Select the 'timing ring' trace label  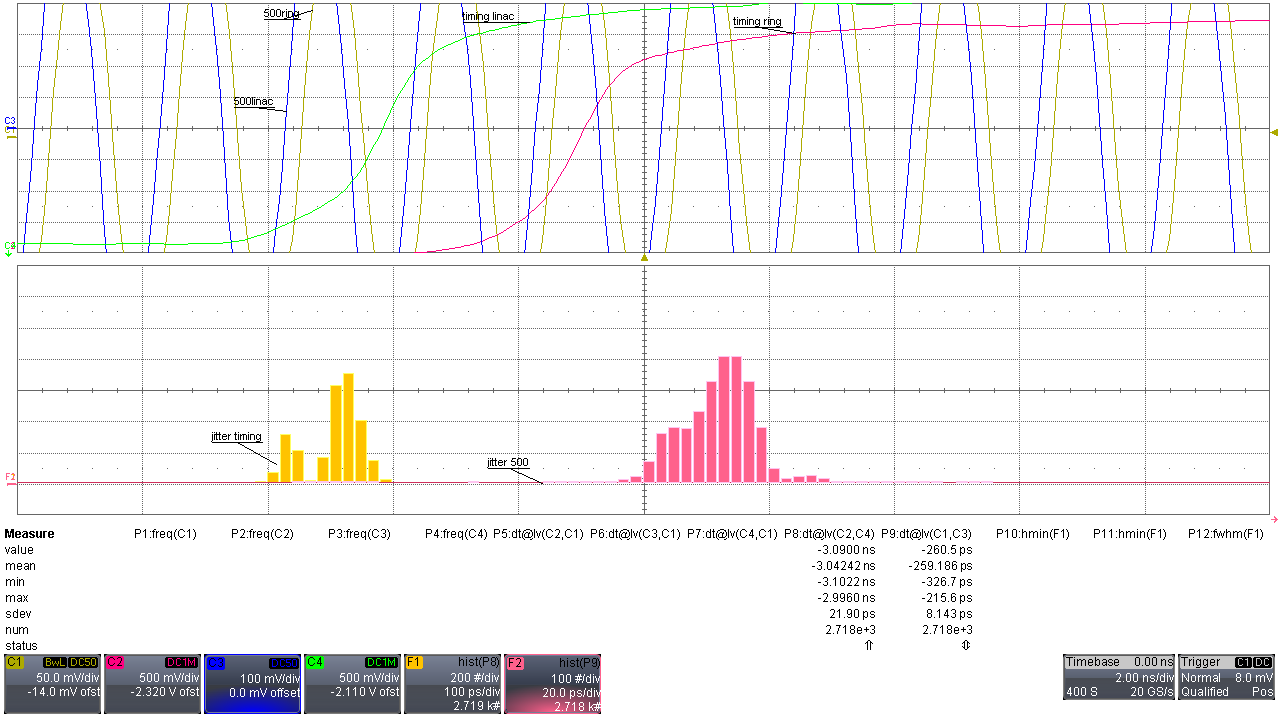(757, 21)
